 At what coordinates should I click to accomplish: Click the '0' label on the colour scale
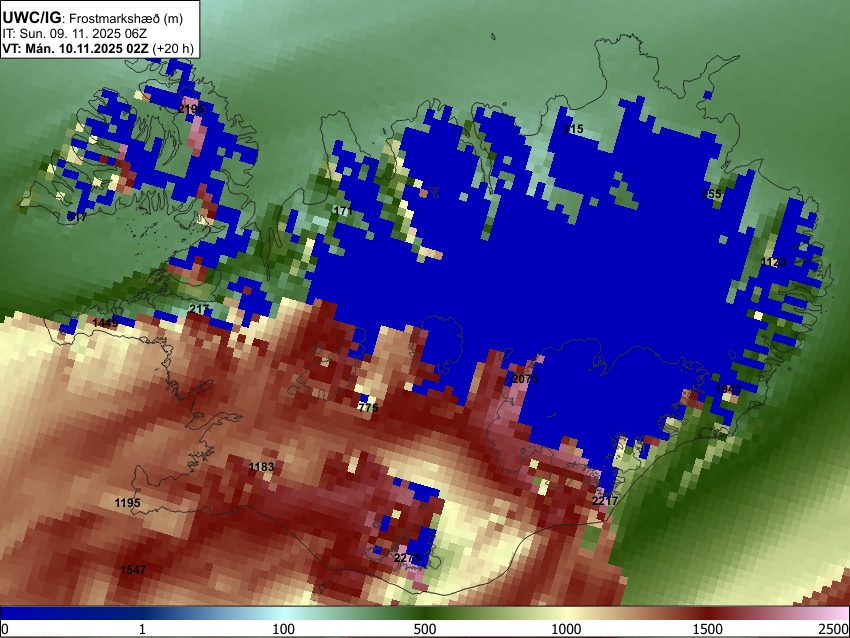(5, 629)
